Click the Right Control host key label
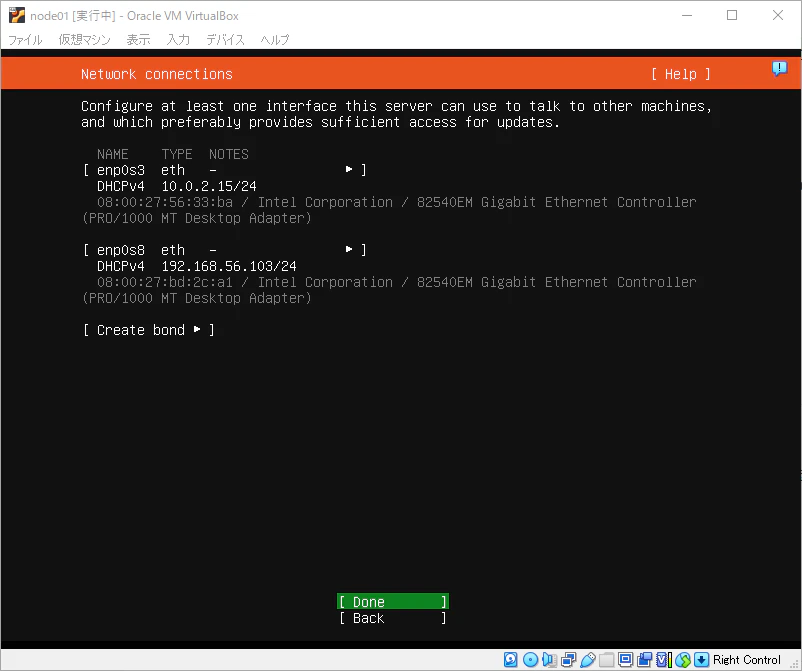 click(747, 659)
